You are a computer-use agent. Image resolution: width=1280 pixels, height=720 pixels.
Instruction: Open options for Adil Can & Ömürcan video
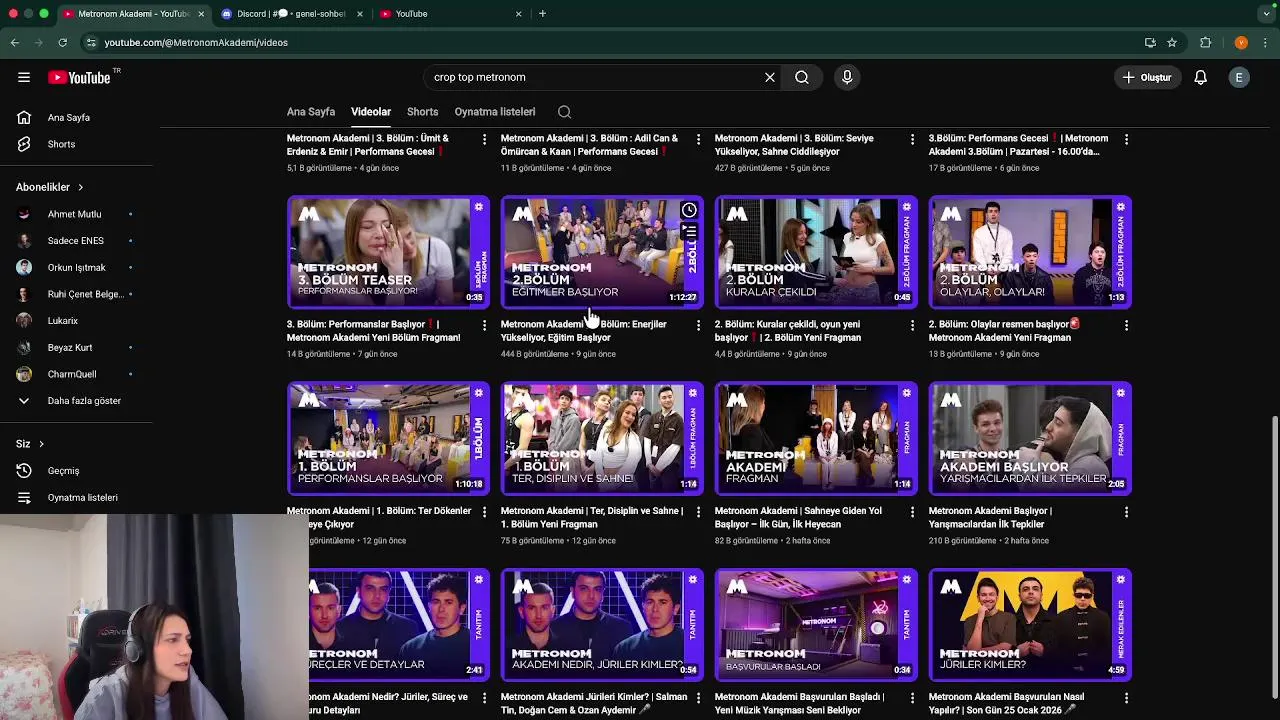coord(698,139)
